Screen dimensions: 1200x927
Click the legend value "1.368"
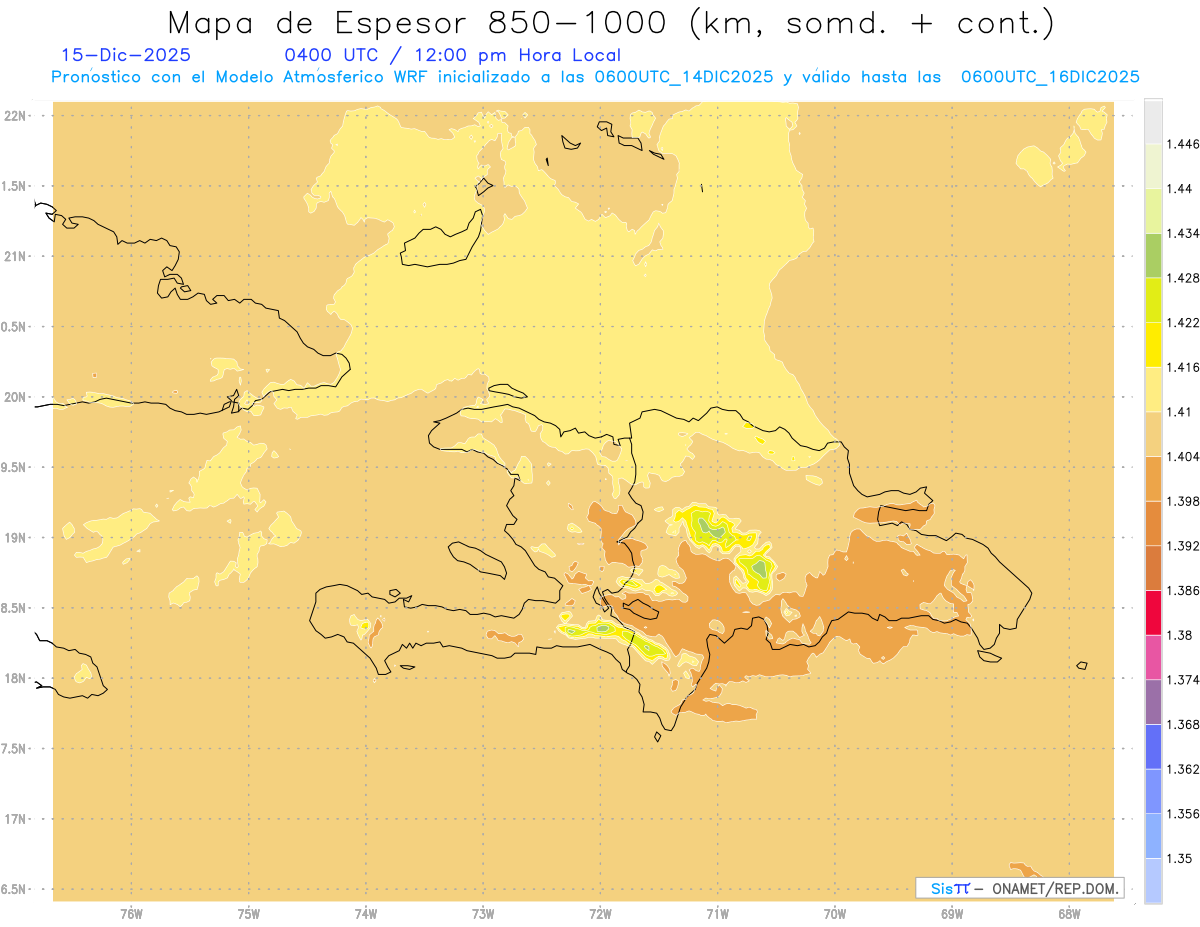tap(1183, 724)
